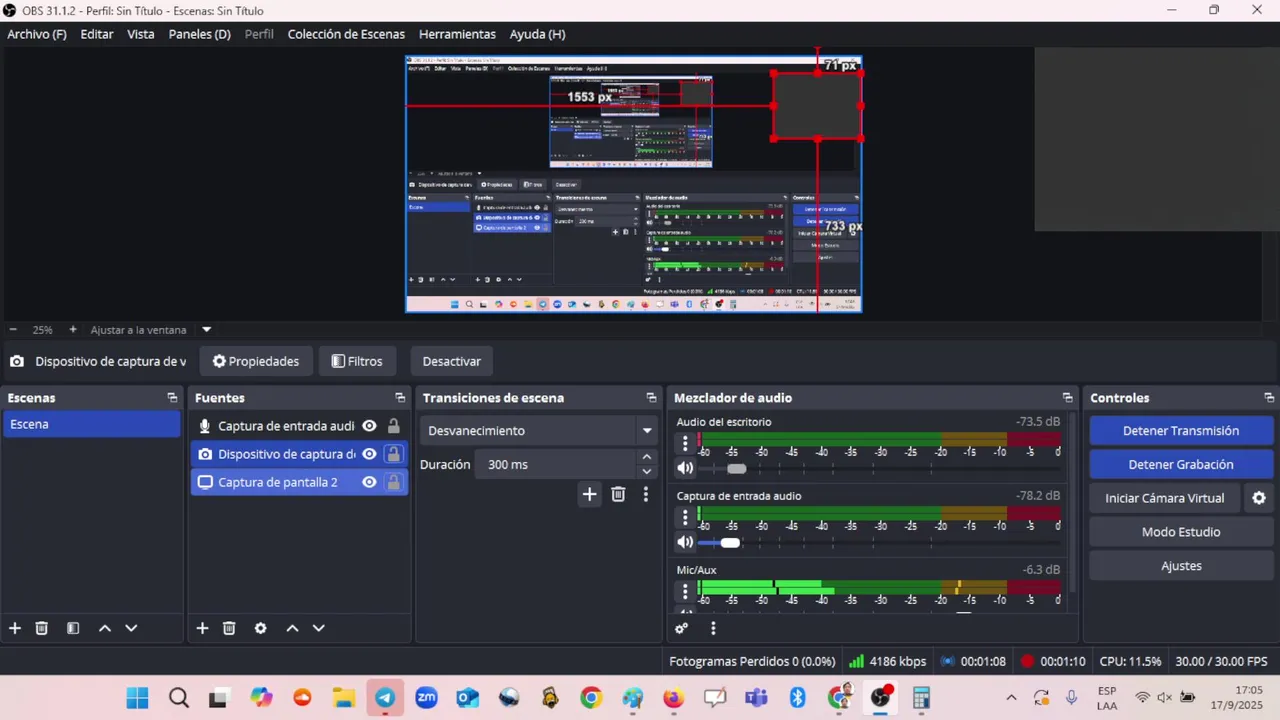The width and height of the screenshot is (1280, 720).
Task: Open source properties gear in the Fuentes toolbar
Action: pos(260,628)
